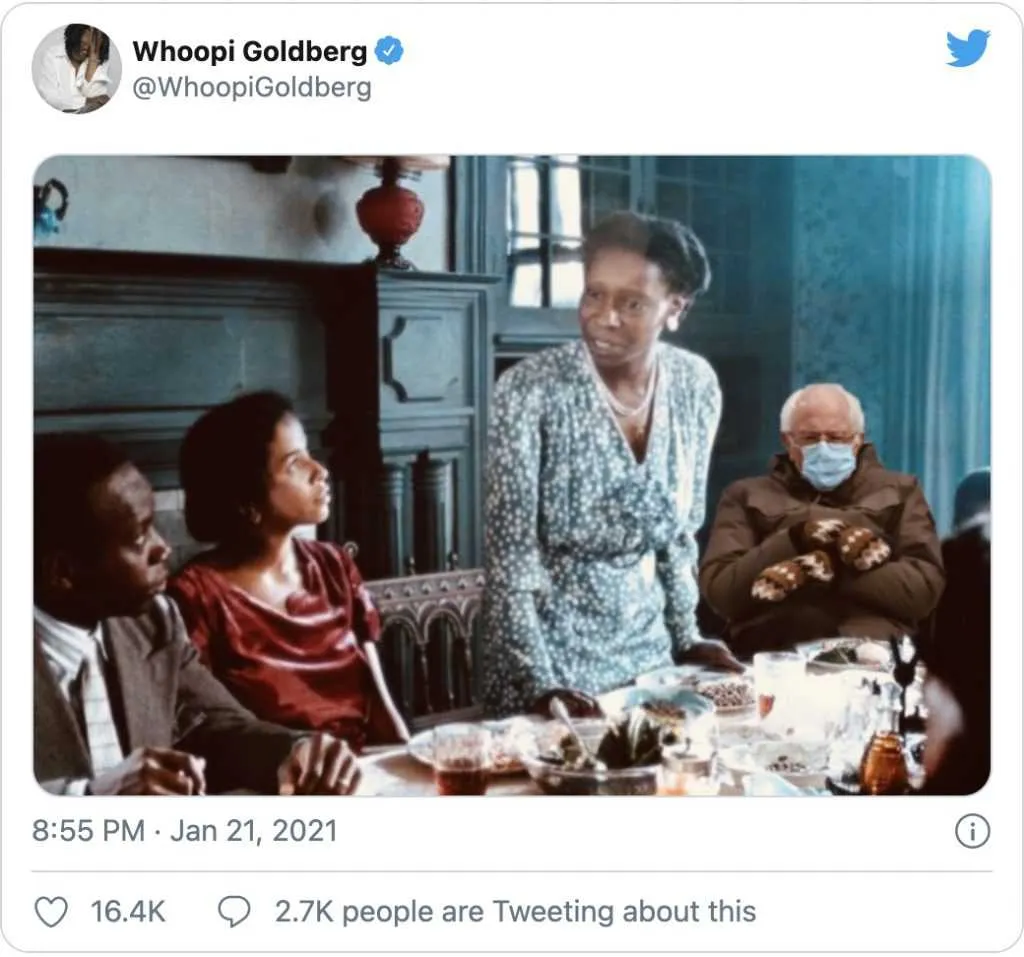The image size is (1024, 957).
Task: Open the info circle icon
Action: 972,831
